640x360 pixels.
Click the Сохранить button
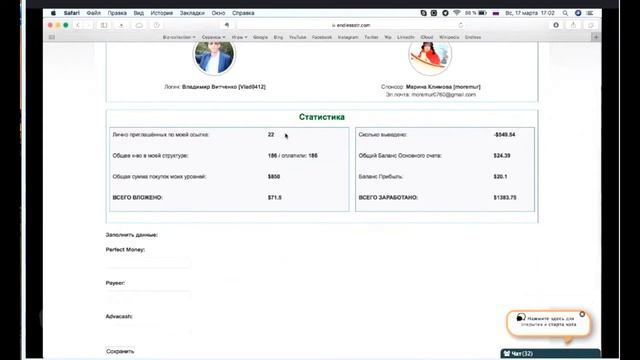point(120,351)
